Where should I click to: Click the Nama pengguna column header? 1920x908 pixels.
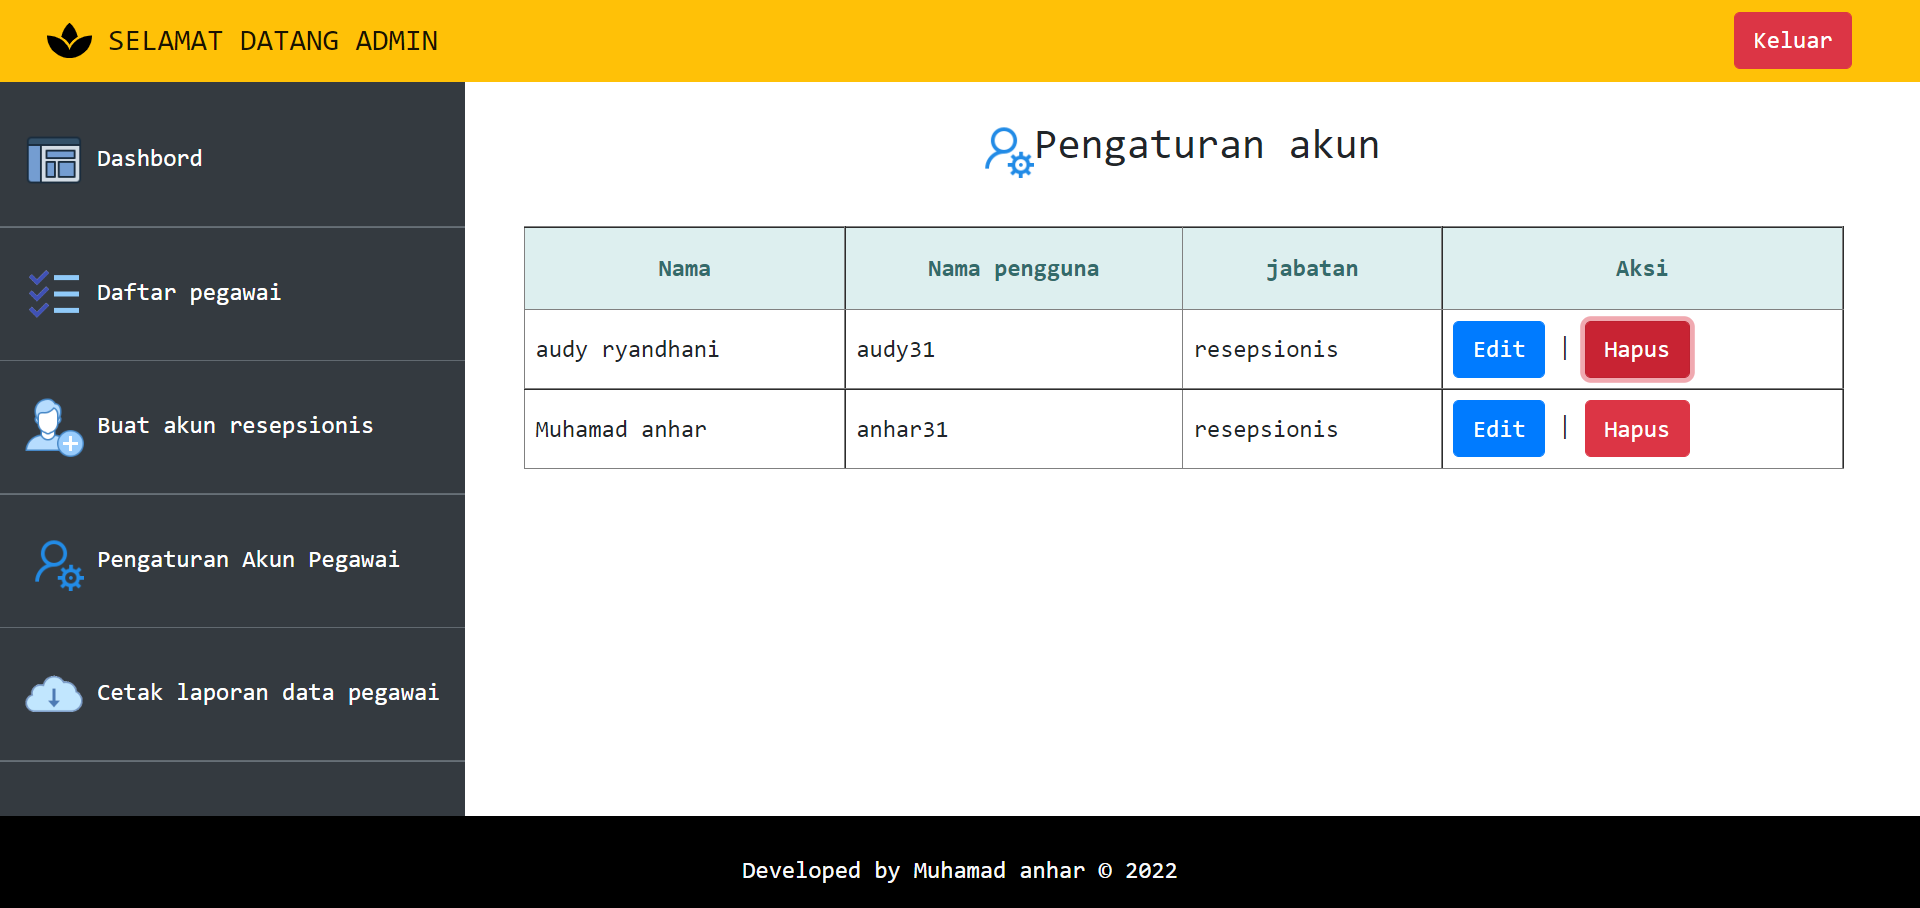(1012, 269)
